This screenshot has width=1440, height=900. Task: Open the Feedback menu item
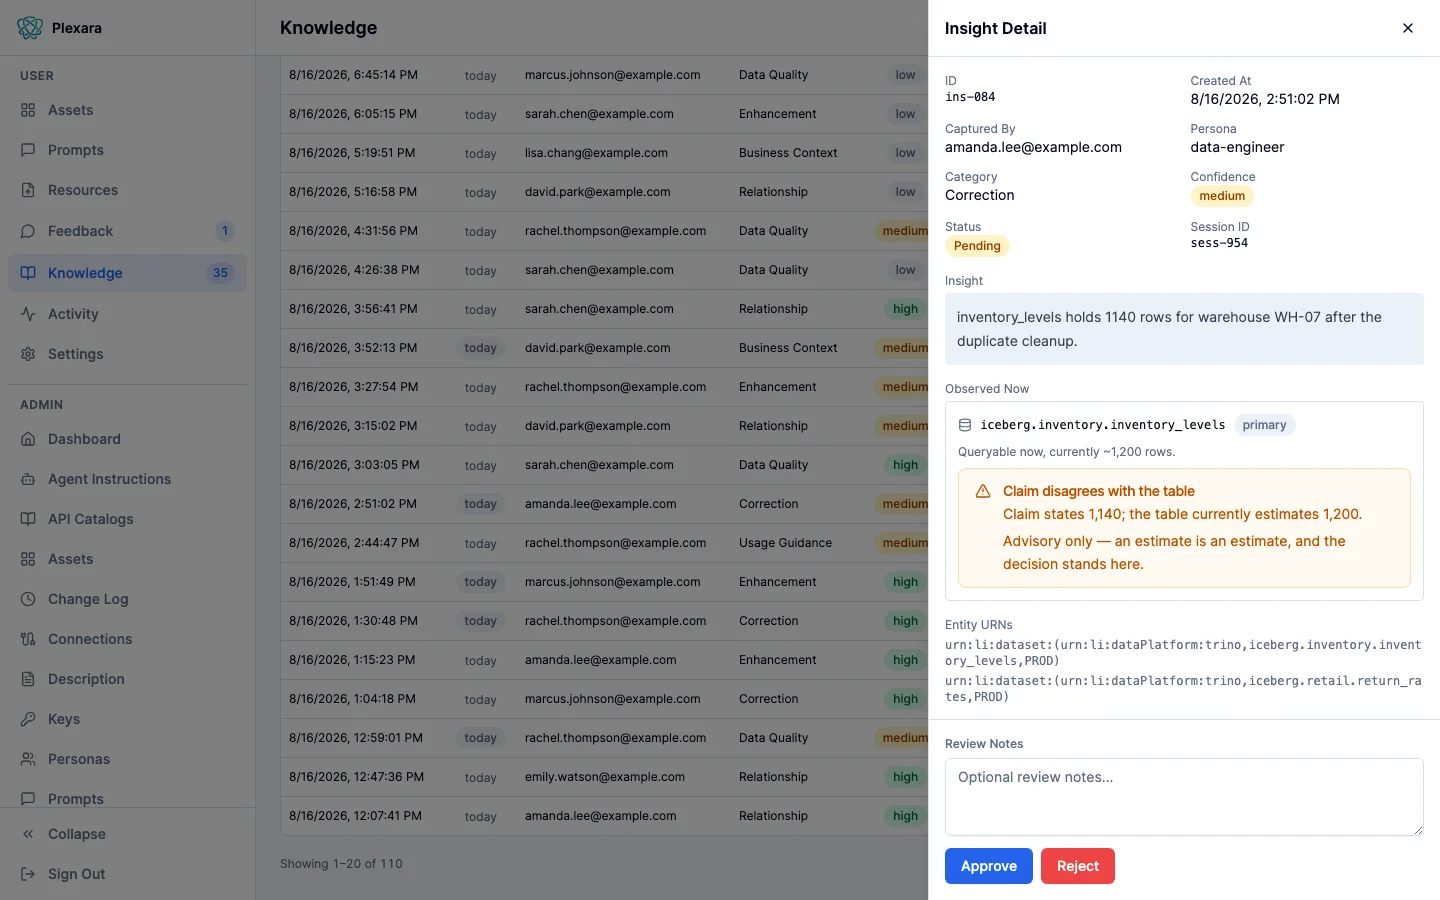127,231
